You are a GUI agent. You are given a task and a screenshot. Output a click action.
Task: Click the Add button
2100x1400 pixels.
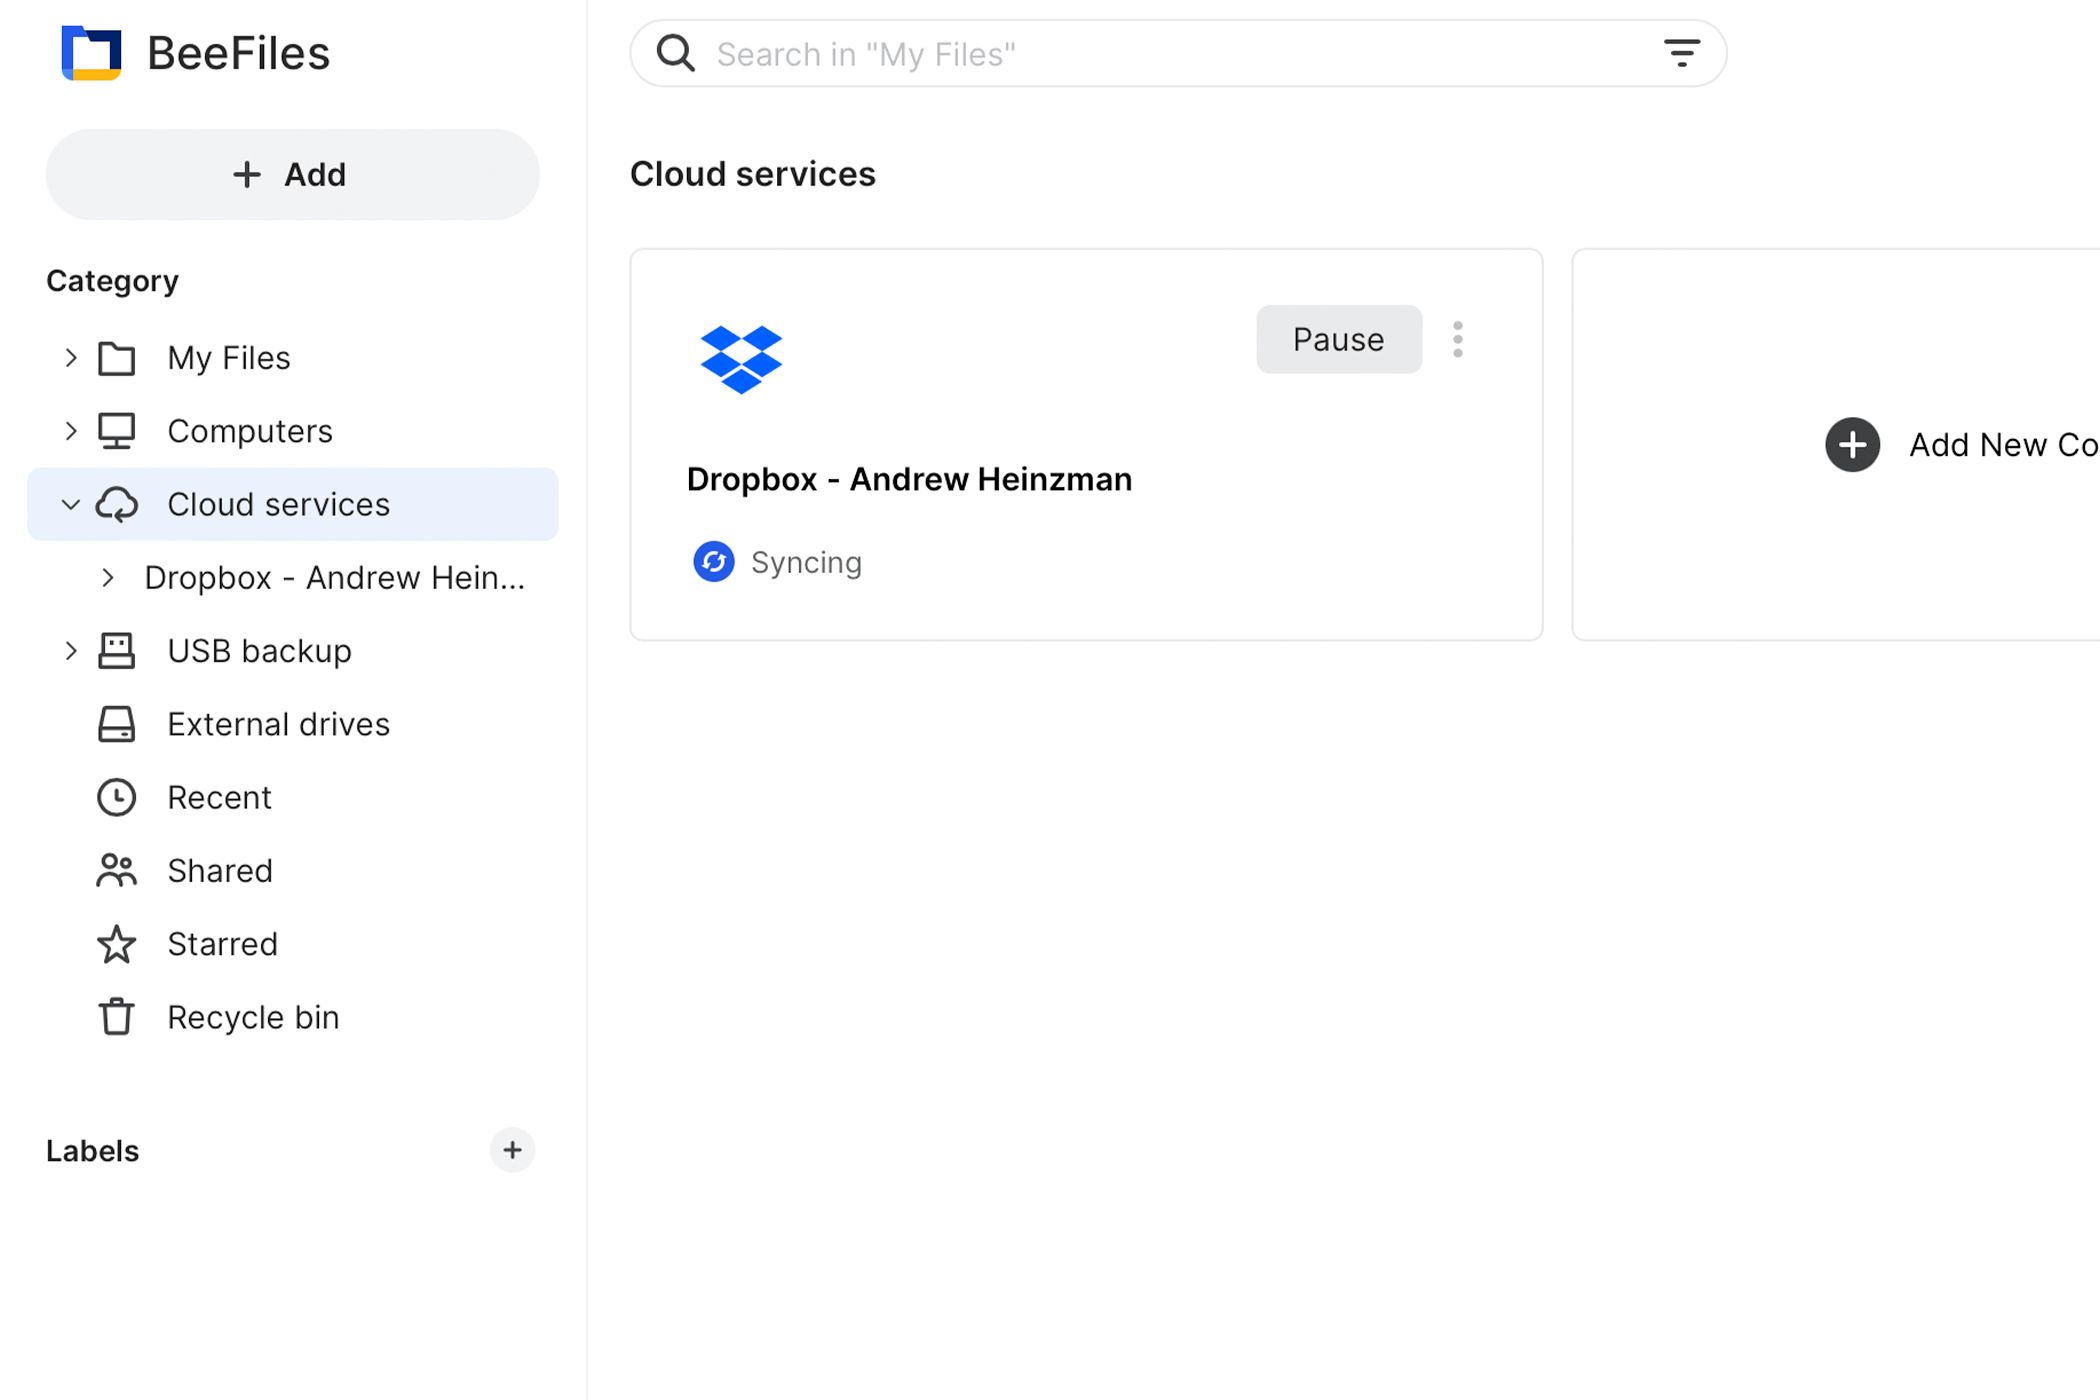pos(292,174)
